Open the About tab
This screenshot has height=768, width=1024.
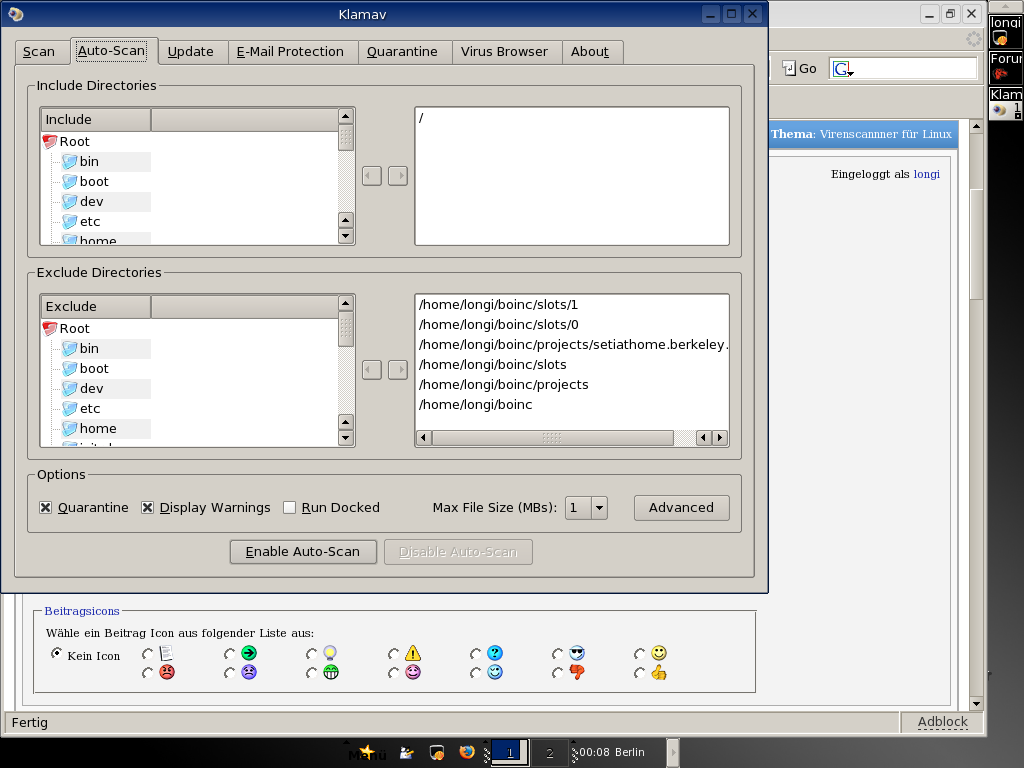pos(590,52)
